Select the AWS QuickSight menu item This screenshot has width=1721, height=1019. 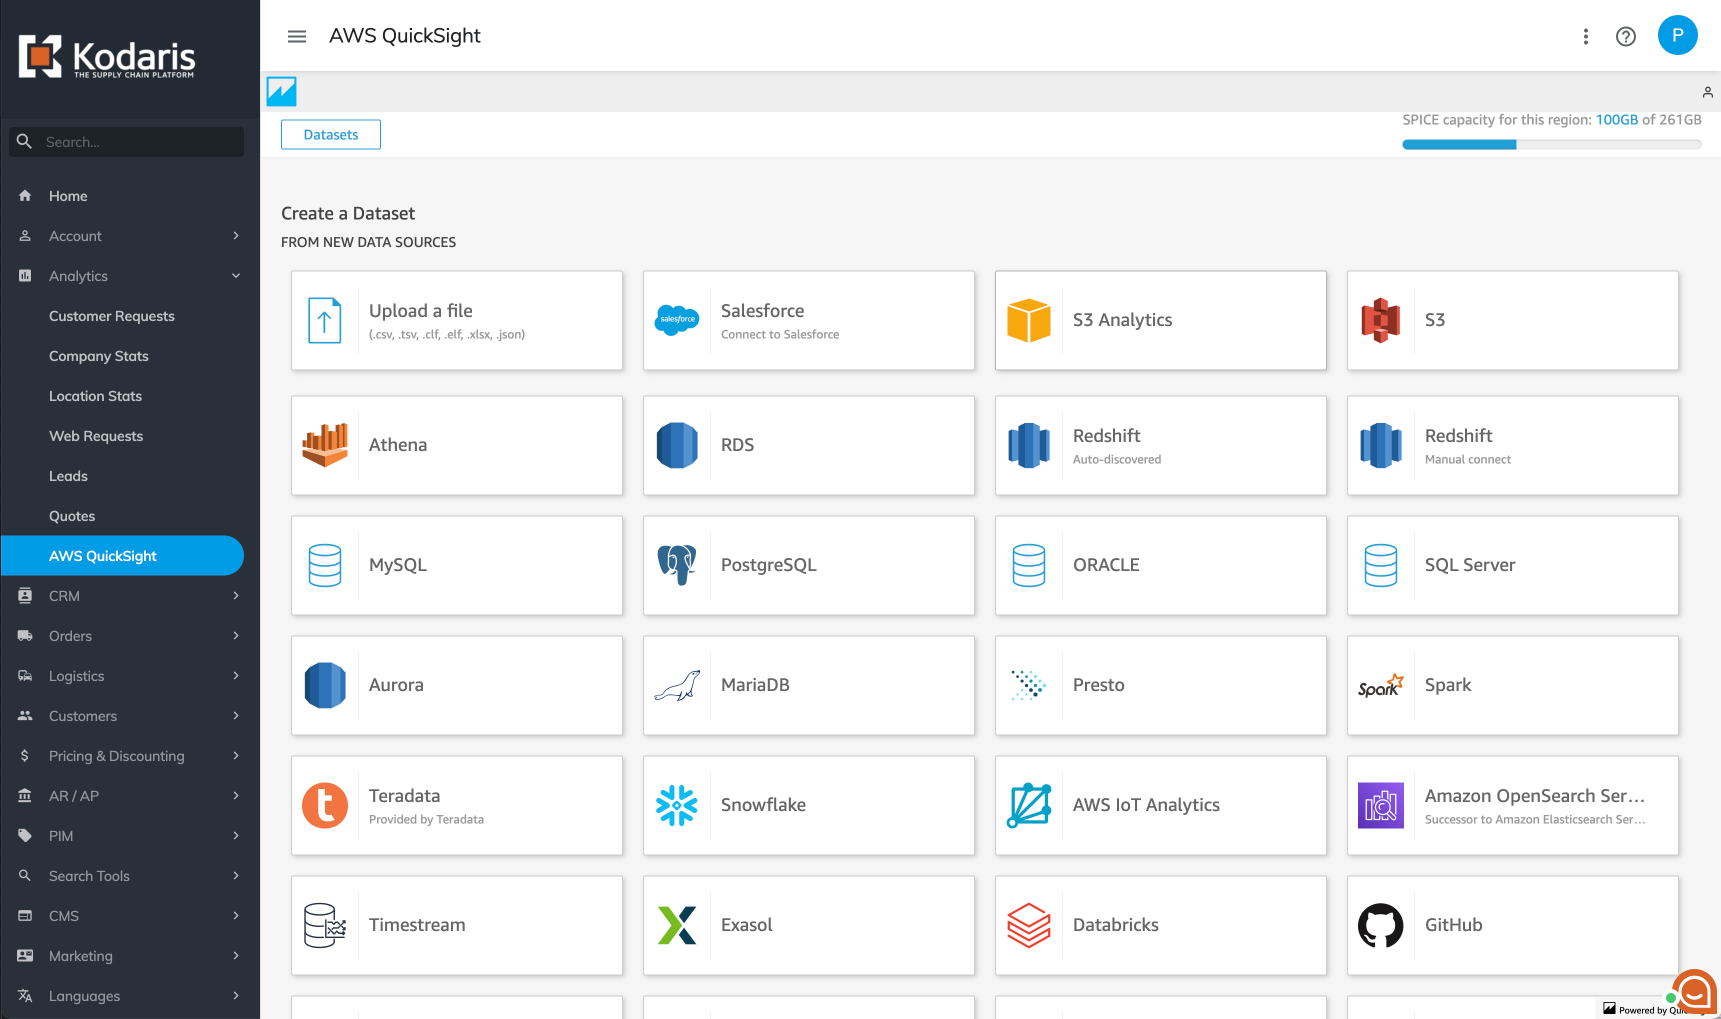pyautogui.click(x=122, y=556)
